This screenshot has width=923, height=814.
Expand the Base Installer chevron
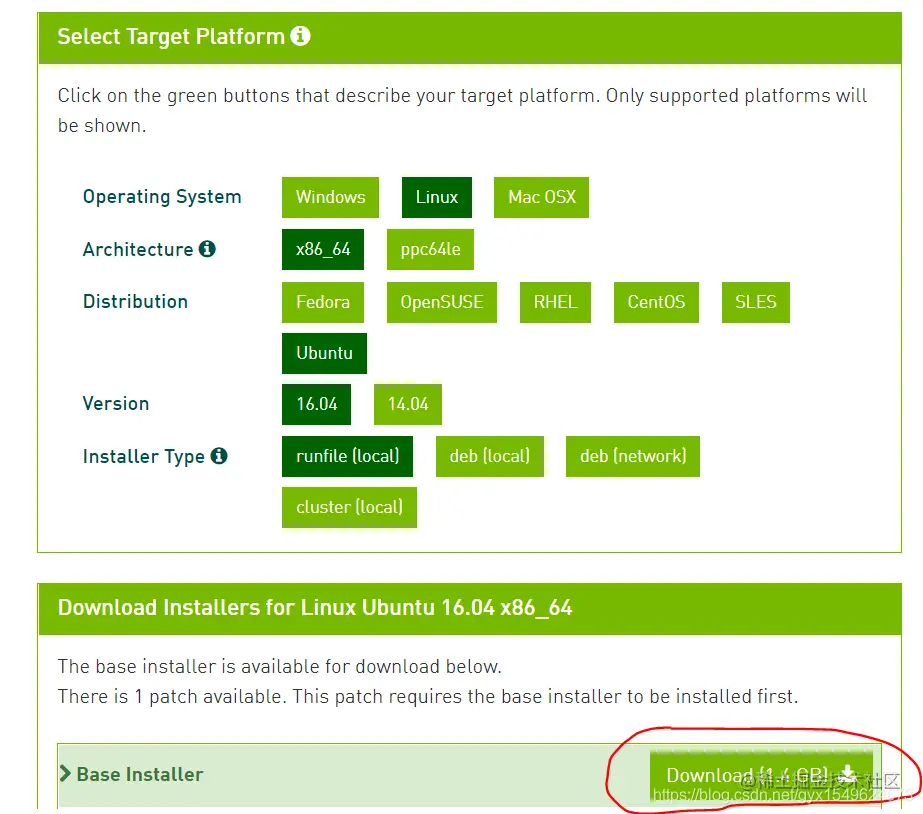(65, 773)
